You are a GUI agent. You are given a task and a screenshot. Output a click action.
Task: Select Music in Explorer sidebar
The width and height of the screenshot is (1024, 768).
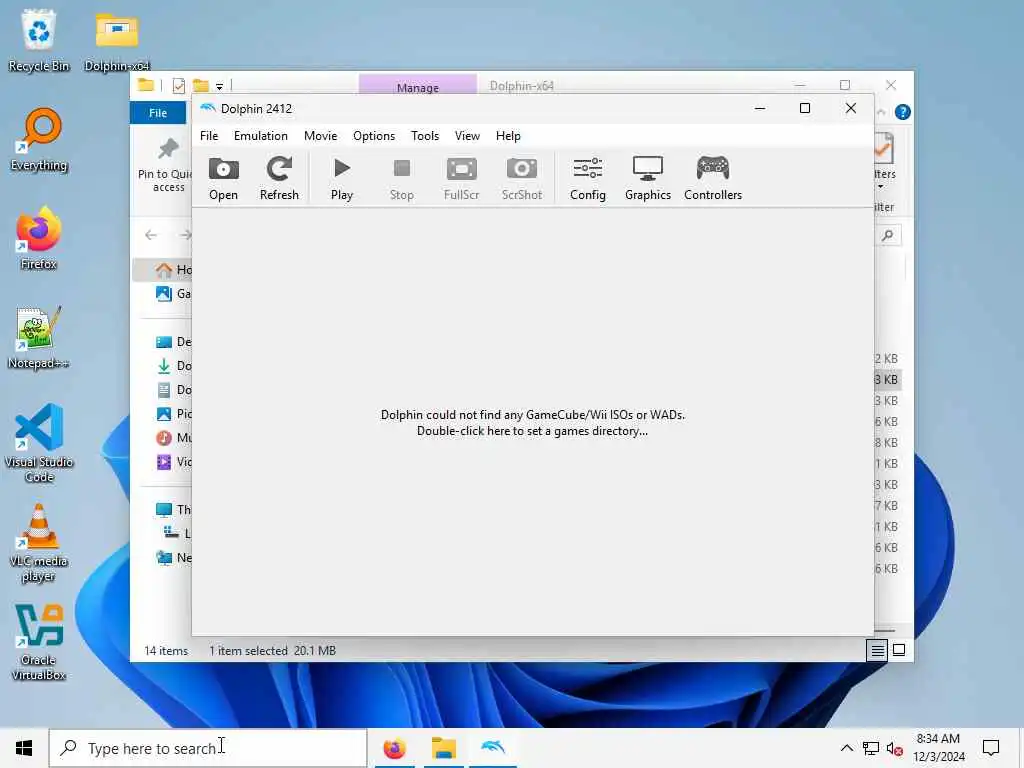point(172,438)
